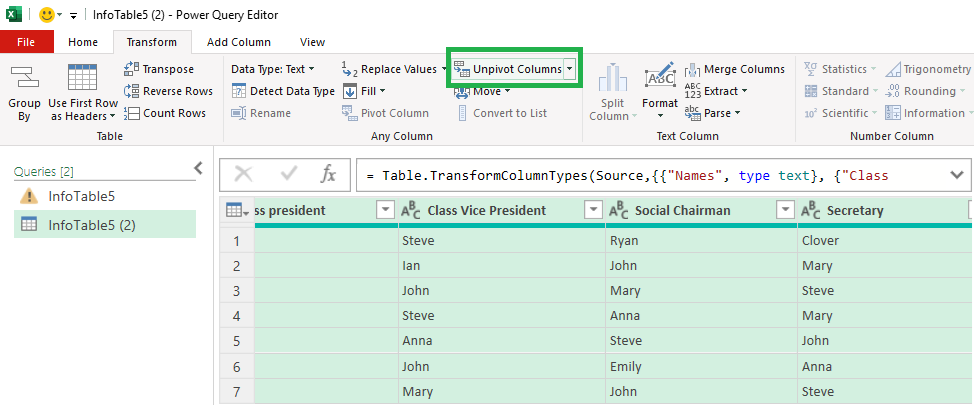Select the Social Chairman column header

pos(682,210)
